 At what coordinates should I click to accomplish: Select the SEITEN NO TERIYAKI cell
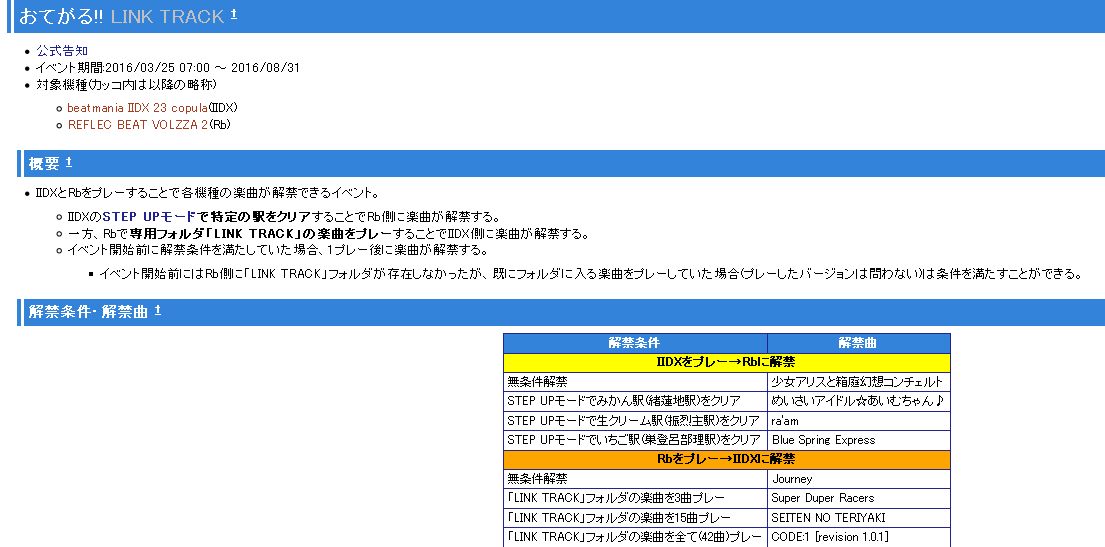click(859, 518)
